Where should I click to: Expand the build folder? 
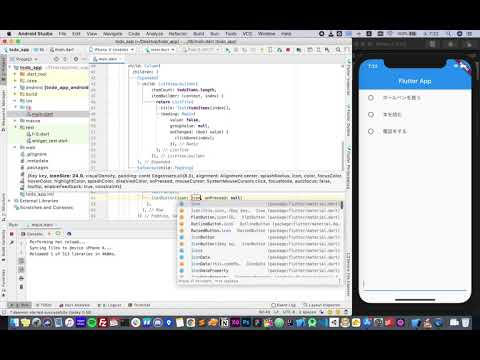click(x=15, y=94)
